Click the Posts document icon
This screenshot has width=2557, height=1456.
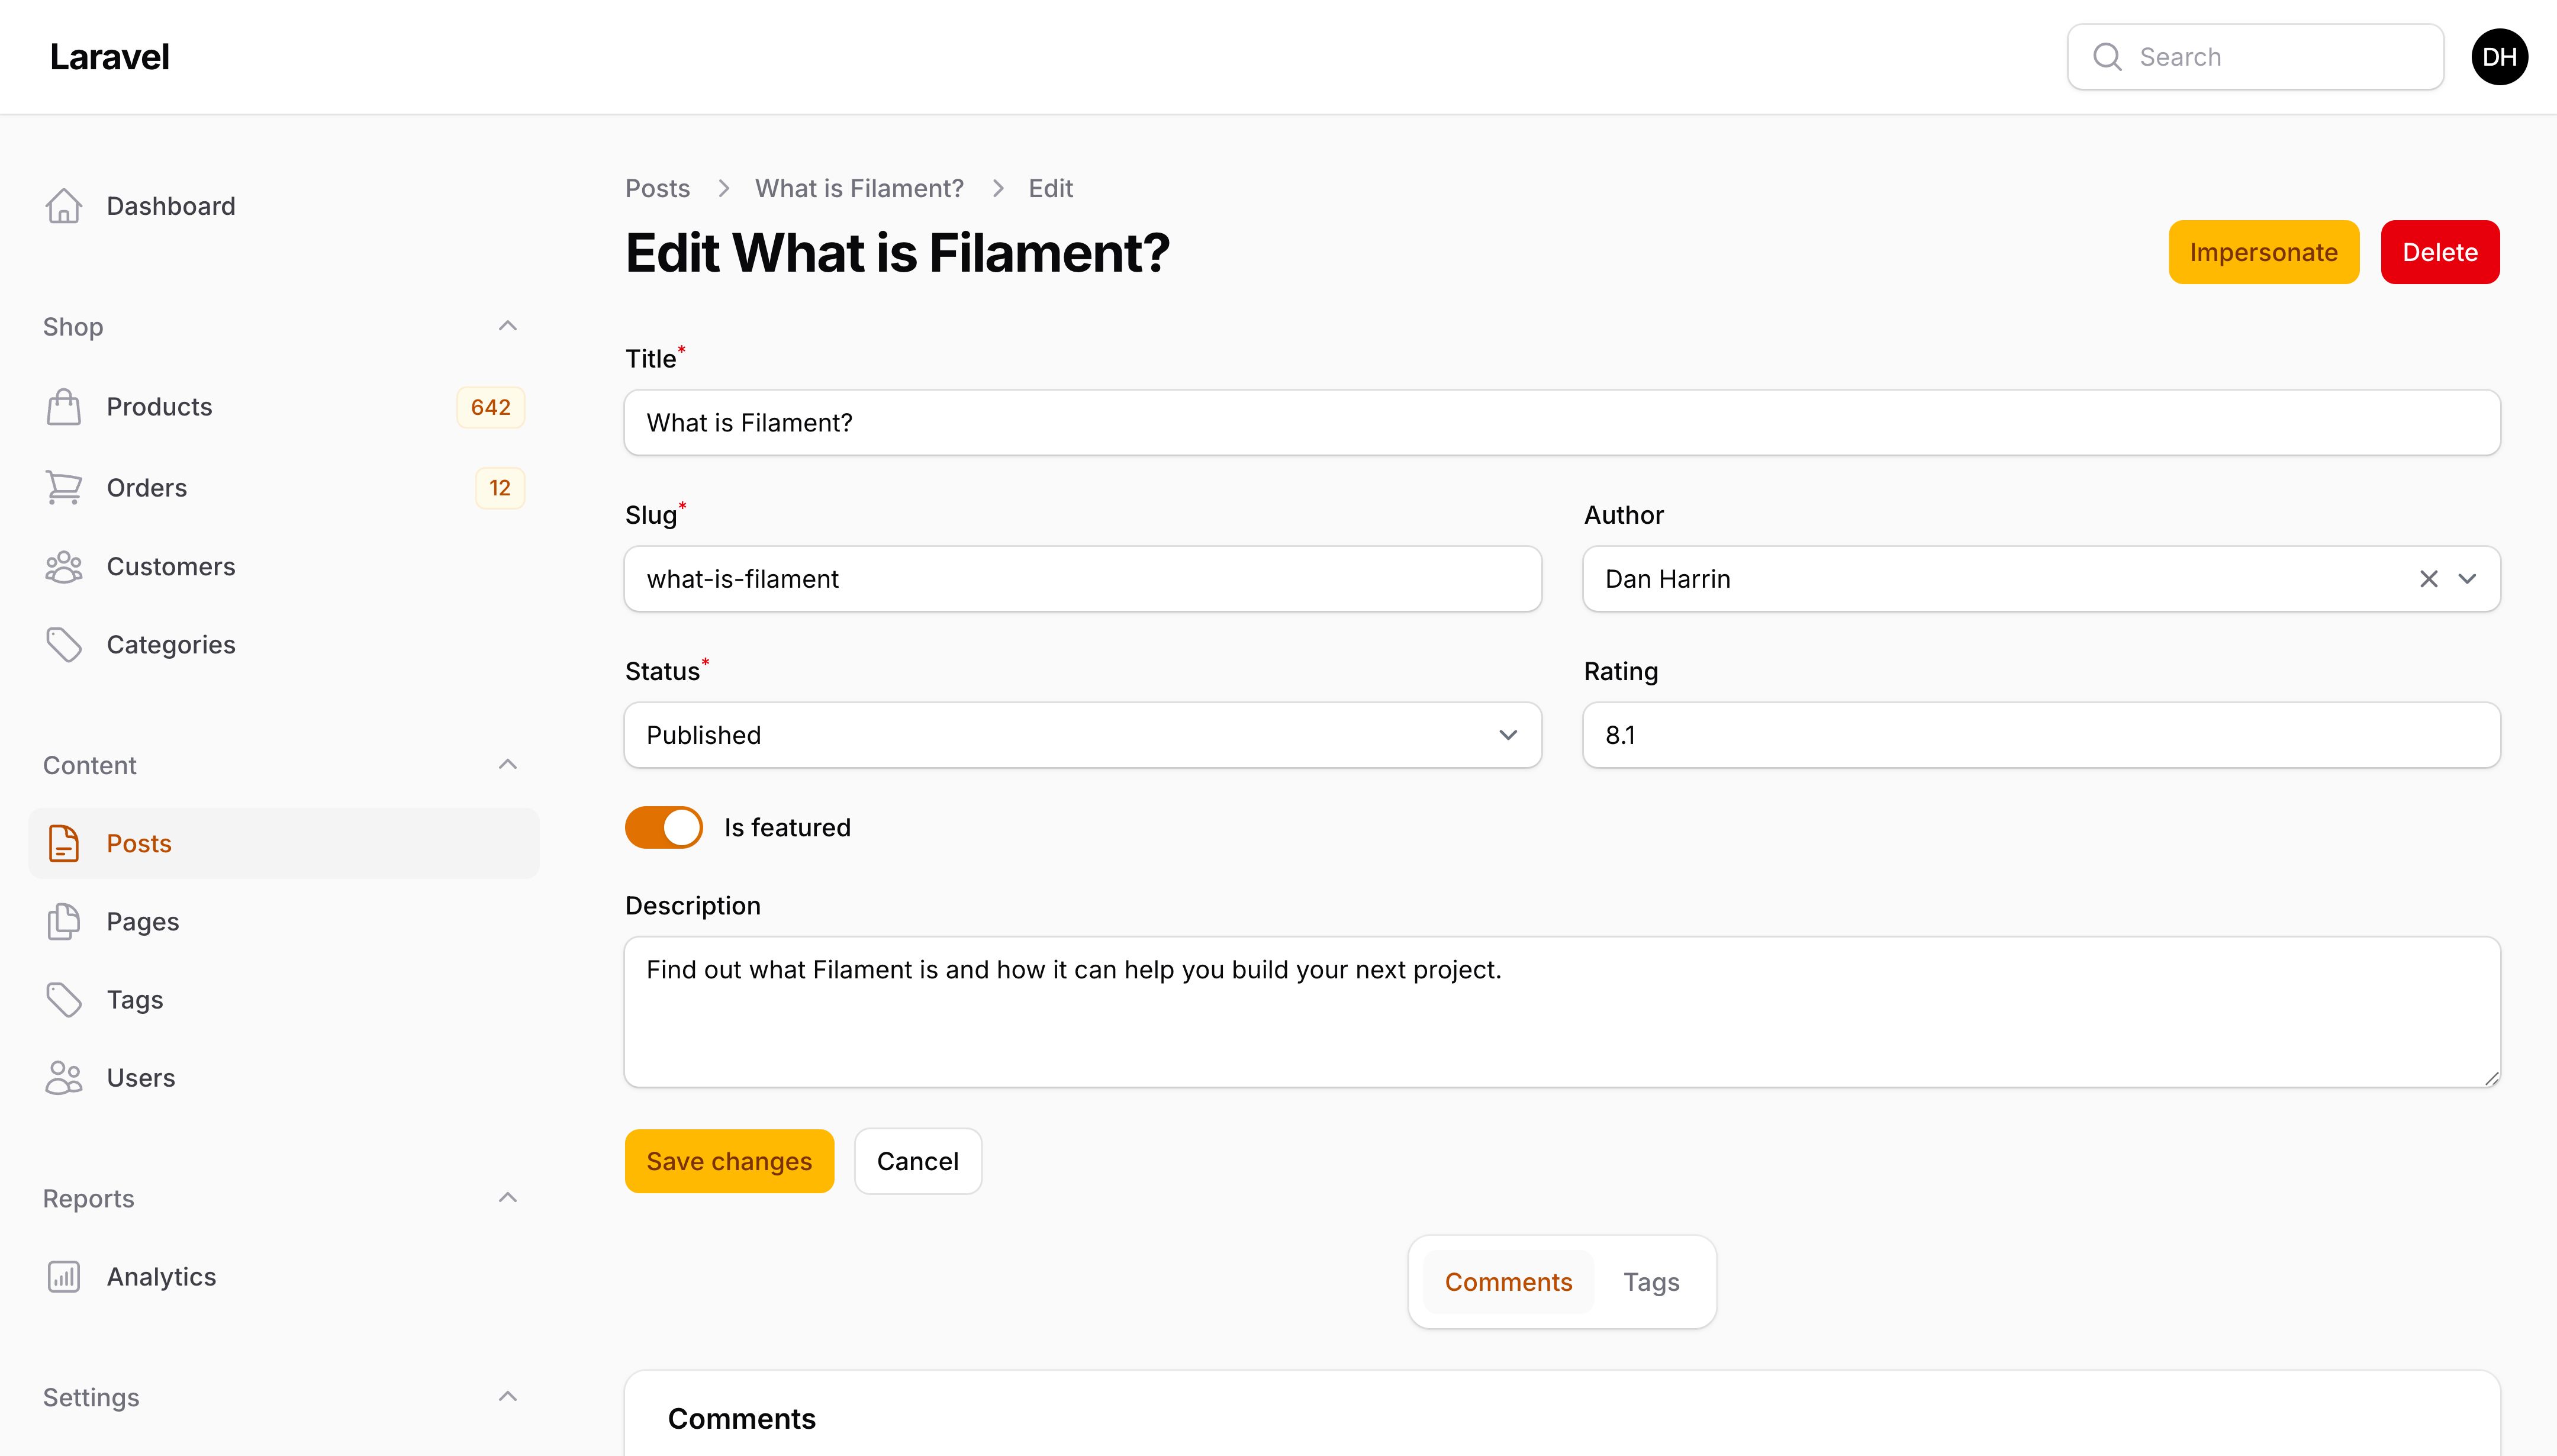click(x=63, y=843)
